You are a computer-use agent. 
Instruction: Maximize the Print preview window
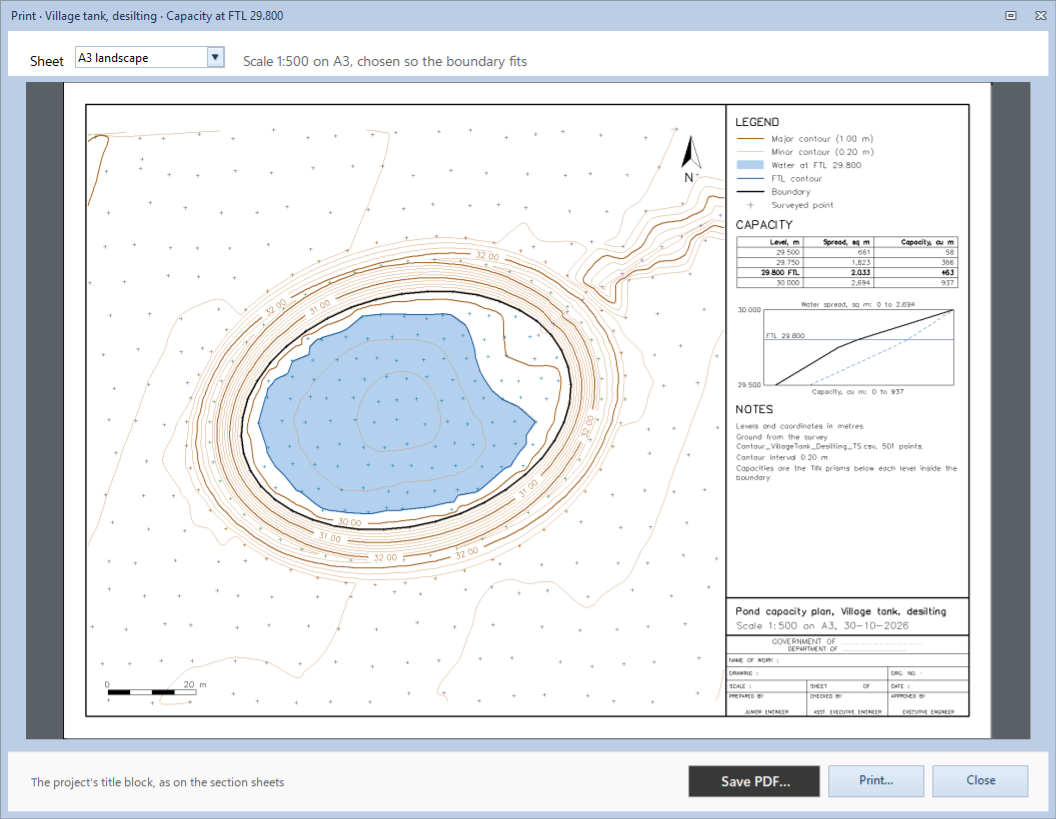1011,15
